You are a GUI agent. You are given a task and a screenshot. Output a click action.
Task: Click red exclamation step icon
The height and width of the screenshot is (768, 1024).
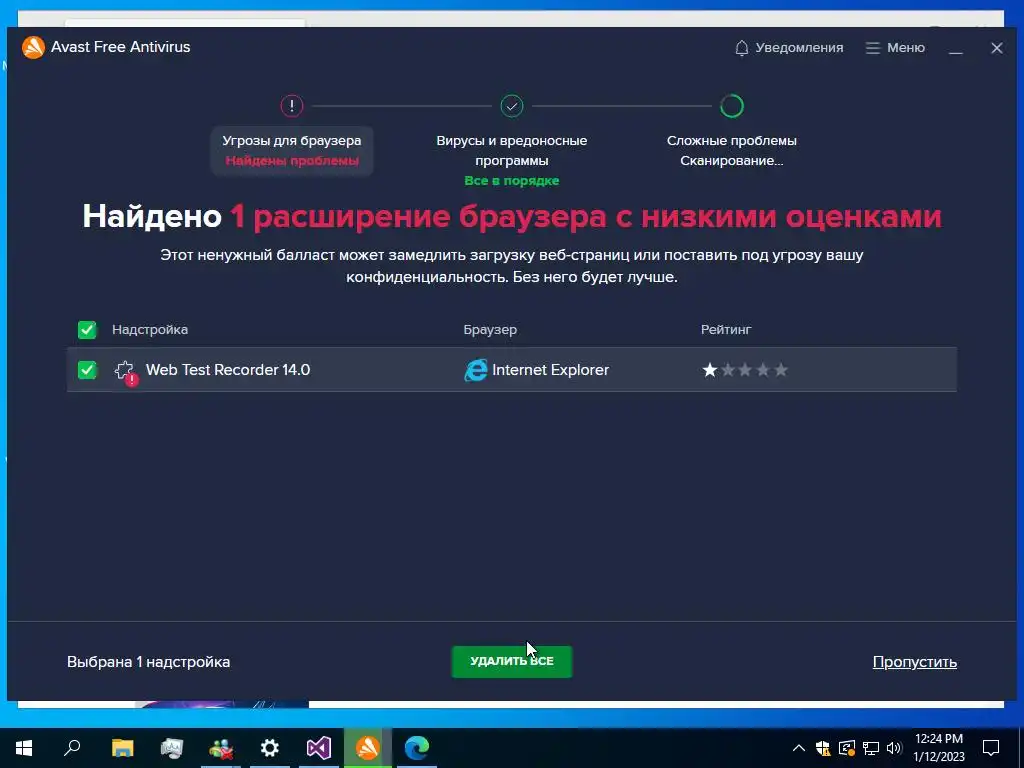(x=292, y=106)
